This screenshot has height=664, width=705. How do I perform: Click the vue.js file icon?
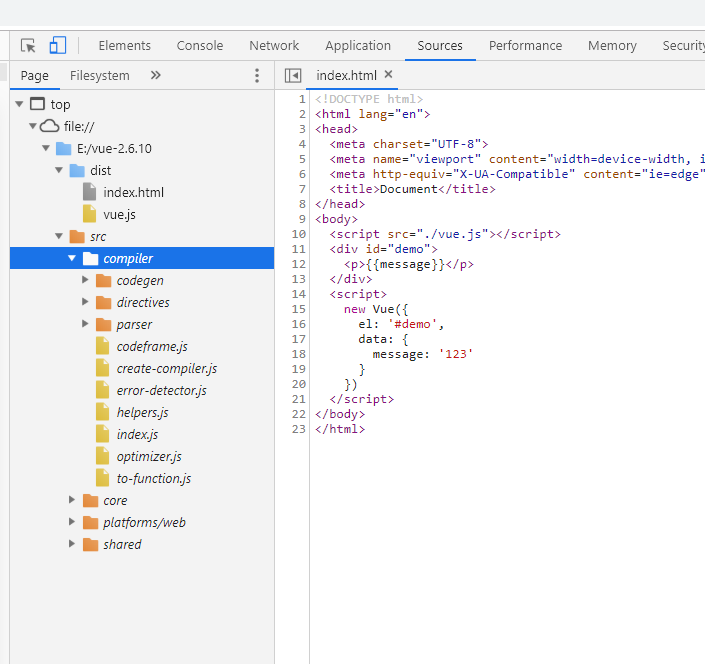89,214
